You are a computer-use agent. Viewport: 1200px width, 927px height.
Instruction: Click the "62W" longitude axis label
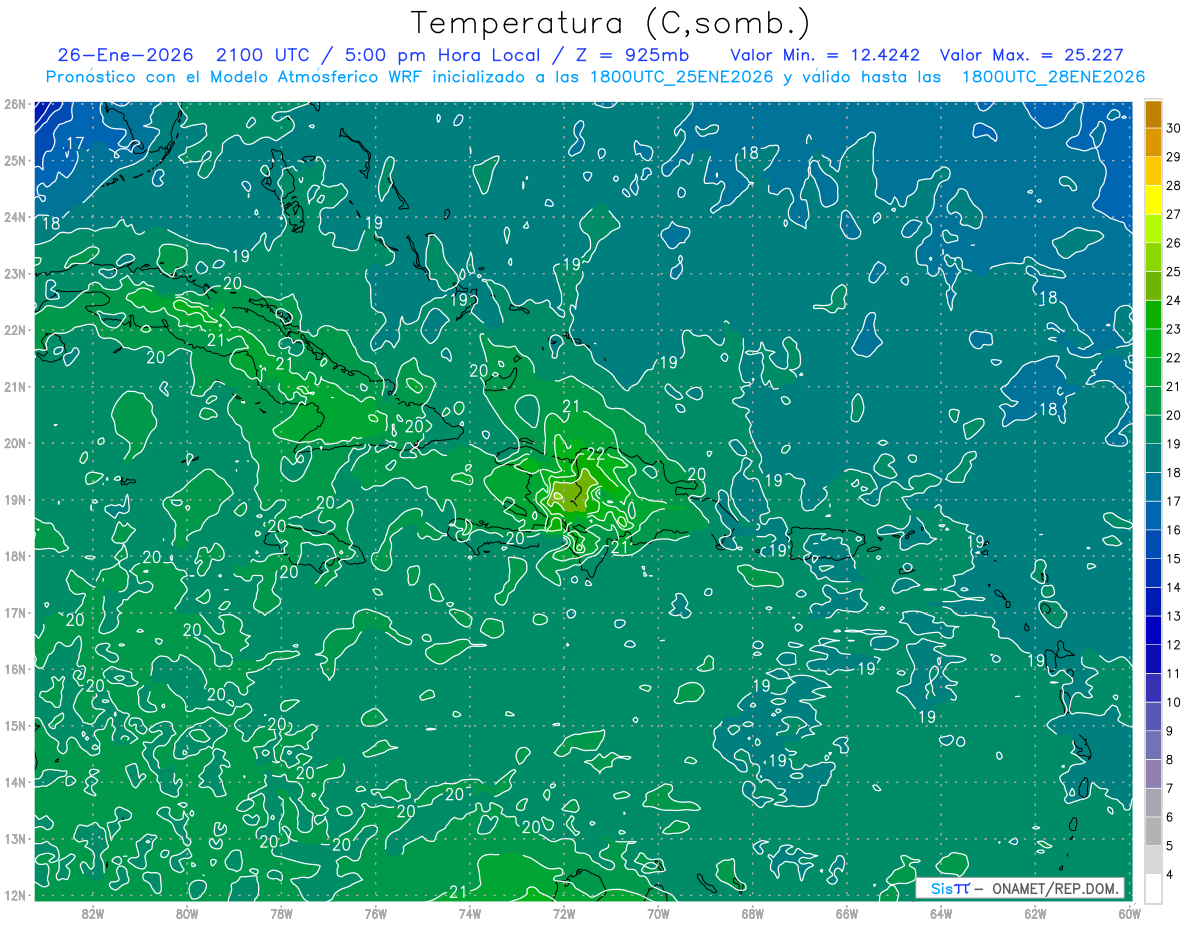pos(1035,912)
